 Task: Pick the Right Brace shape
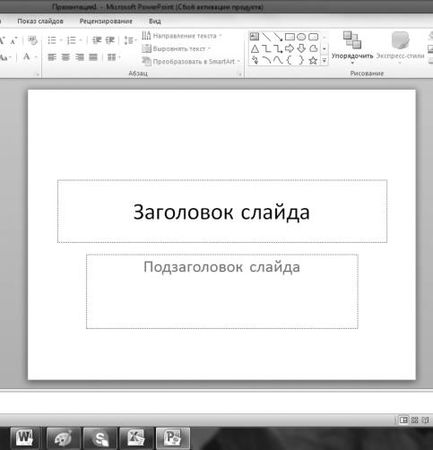click(x=301, y=60)
